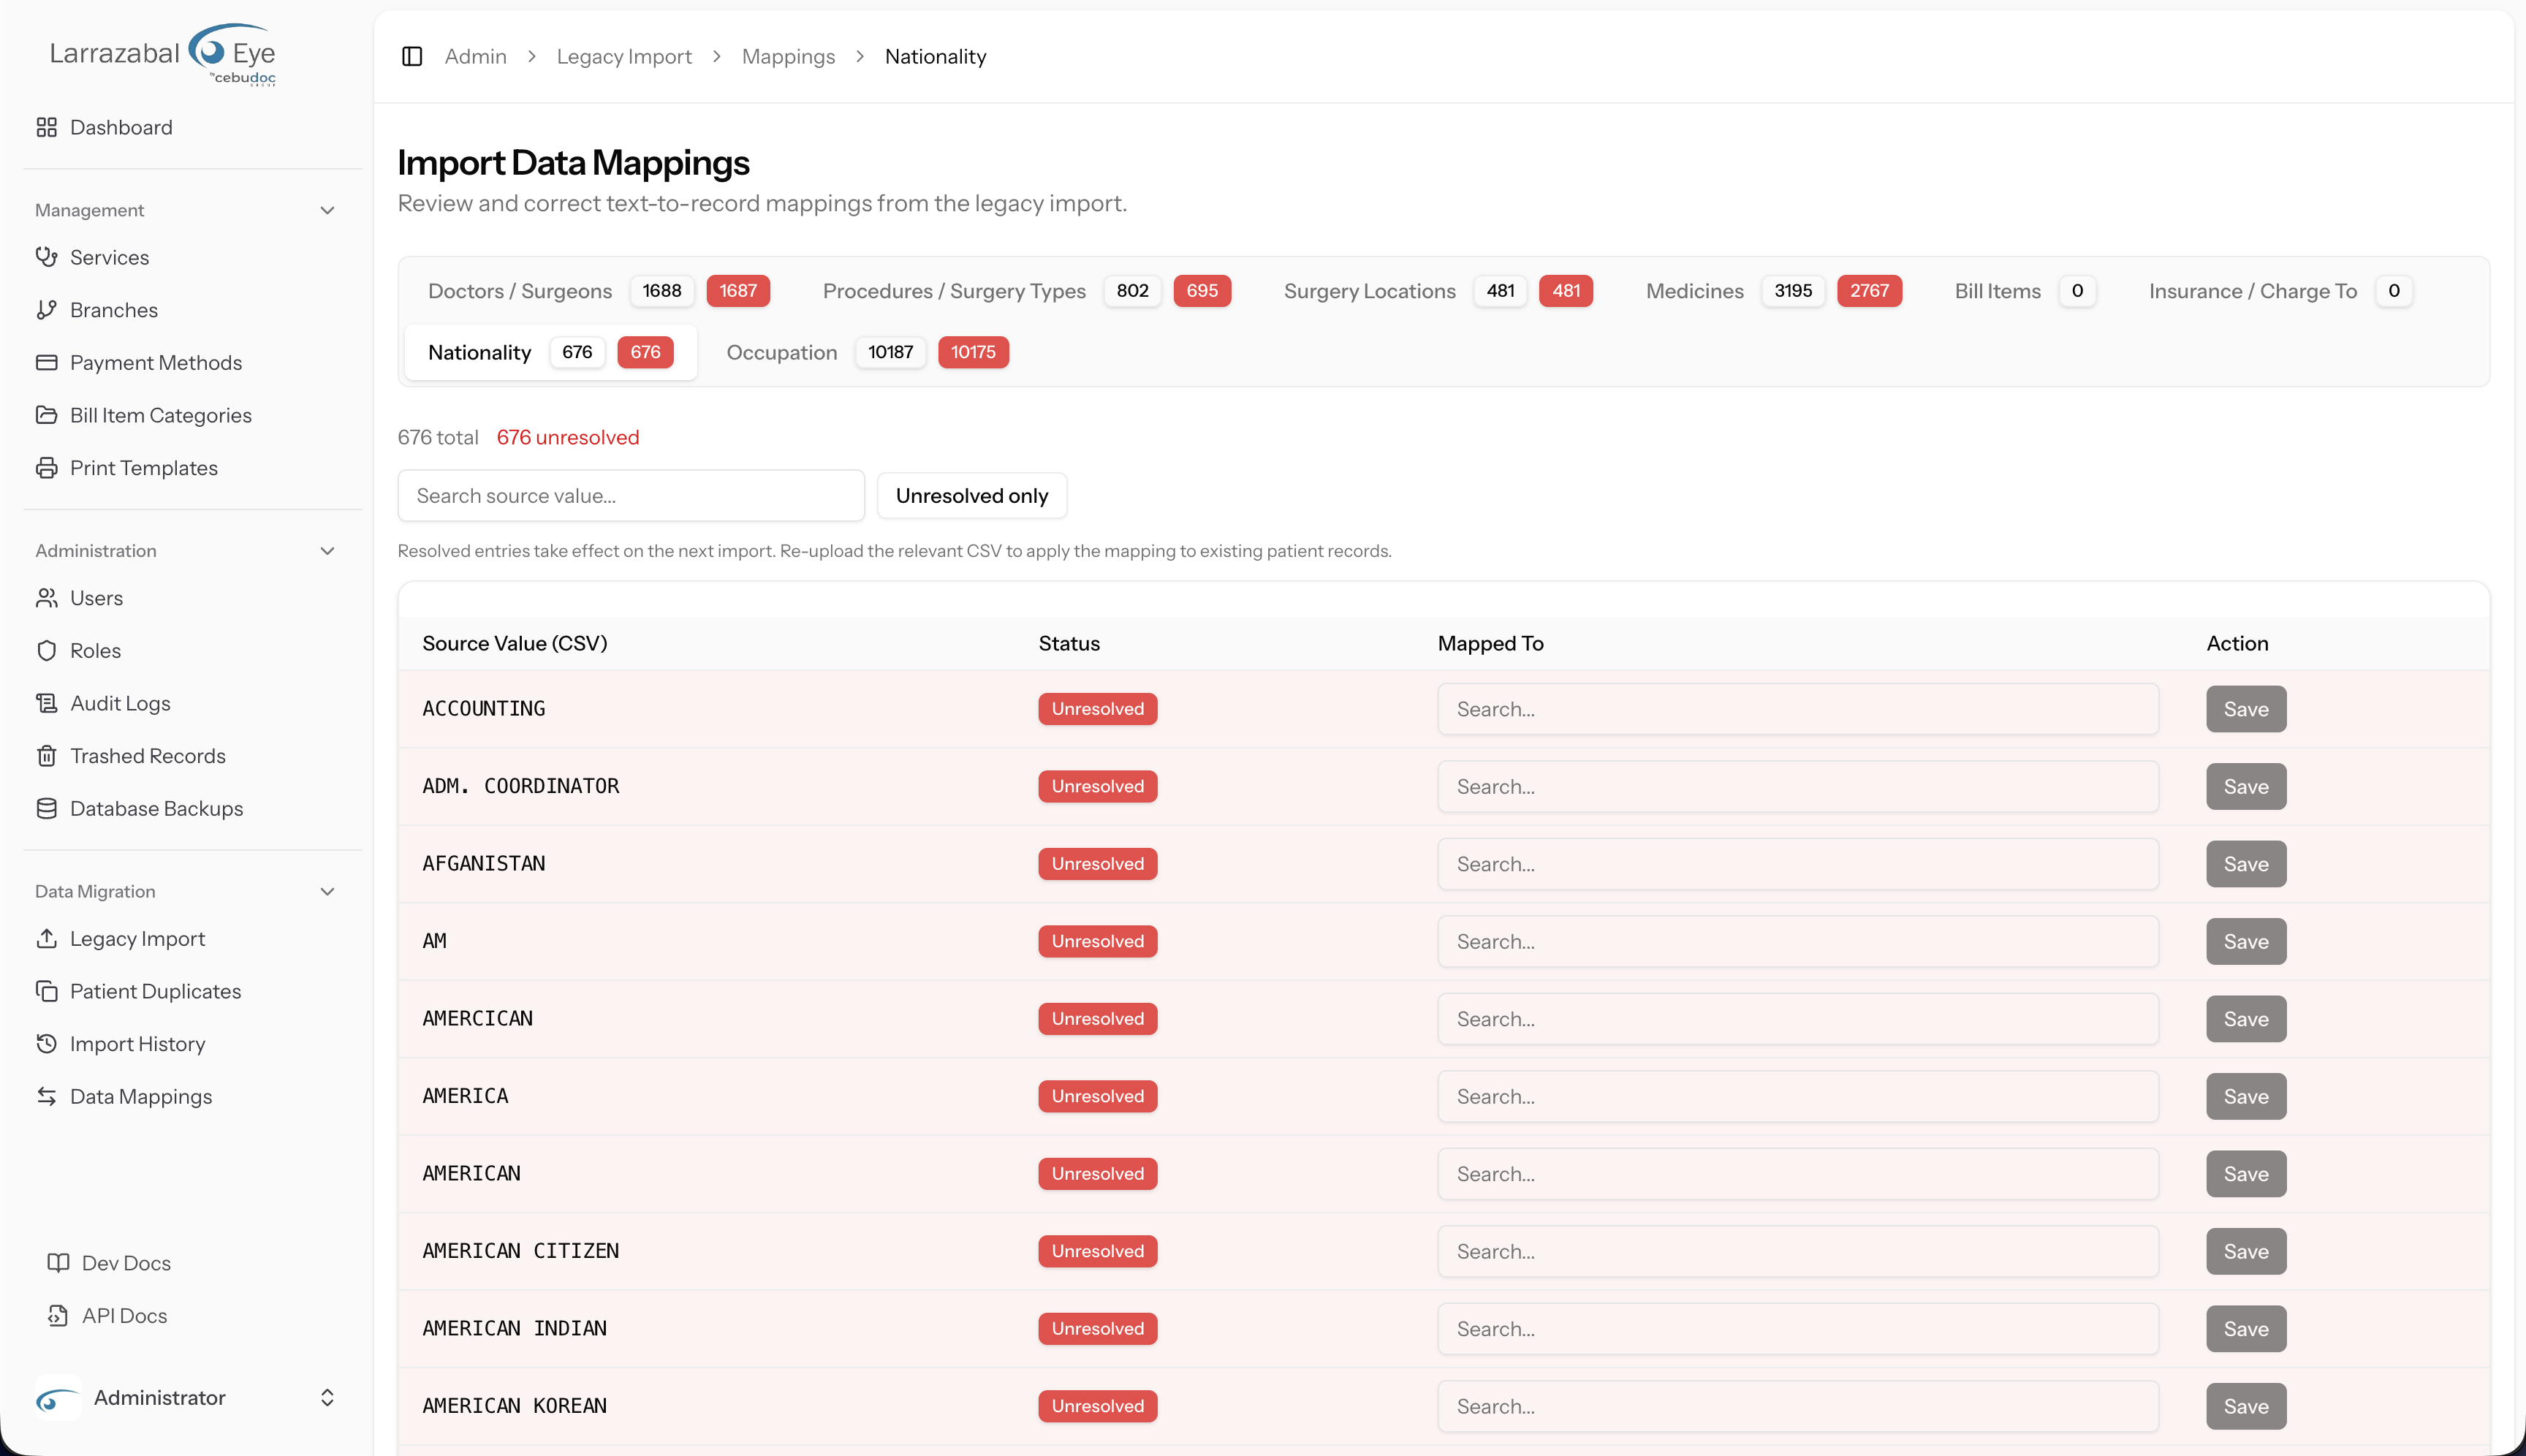This screenshot has height=1456, width=2526.
Task: Click the Roles shield icon
Action: coord(46,650)
